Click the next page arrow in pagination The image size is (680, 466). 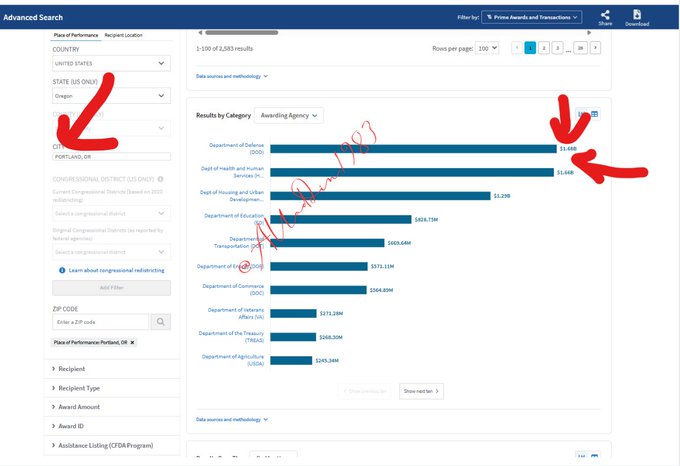coord(595,47)
